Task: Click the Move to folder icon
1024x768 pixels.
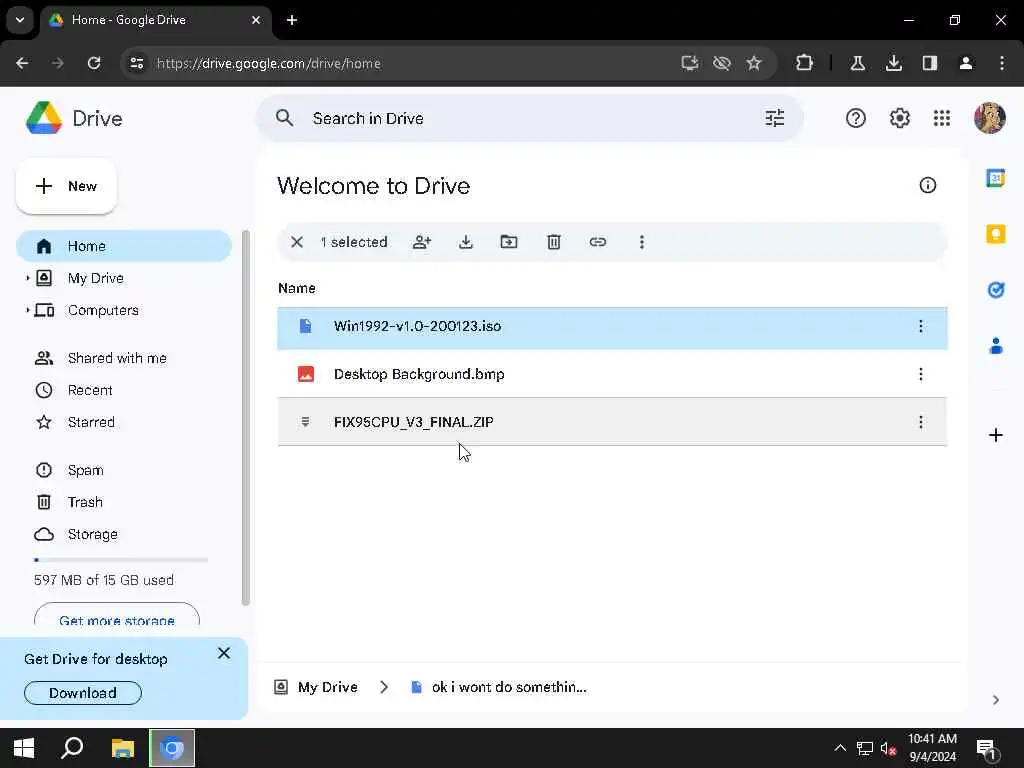Action: [509, 242]
